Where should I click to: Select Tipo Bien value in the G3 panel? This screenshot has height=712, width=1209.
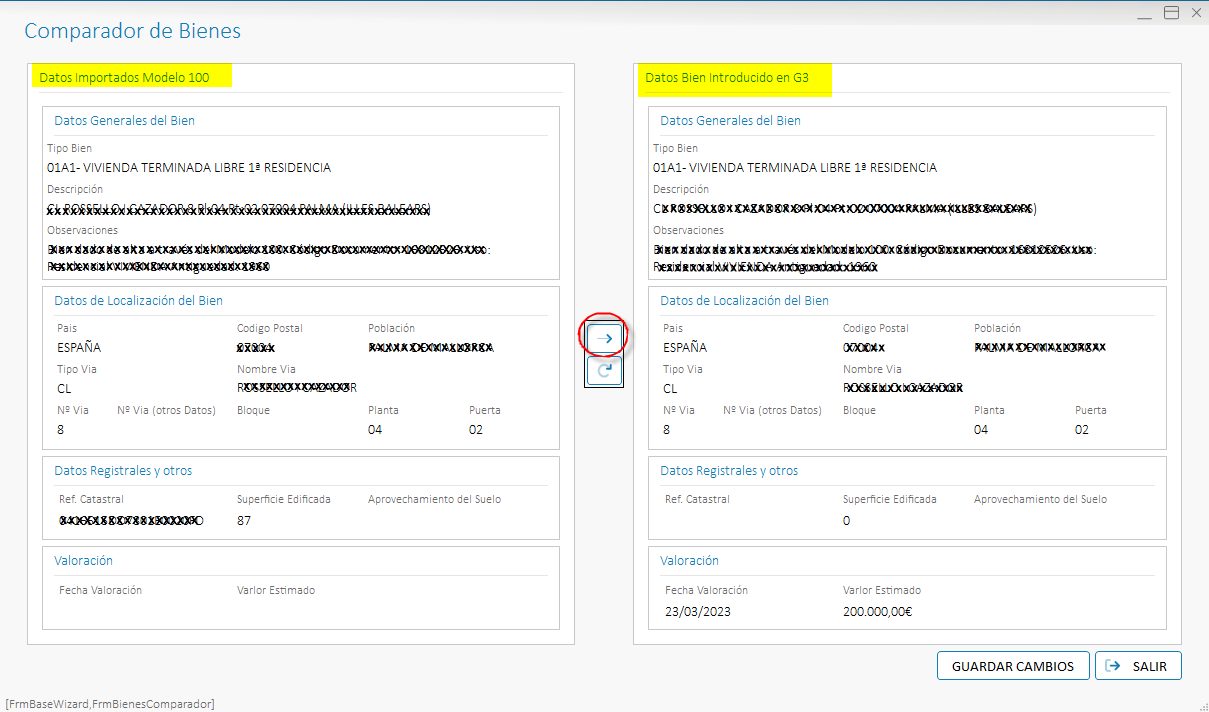tap(795, 168)
